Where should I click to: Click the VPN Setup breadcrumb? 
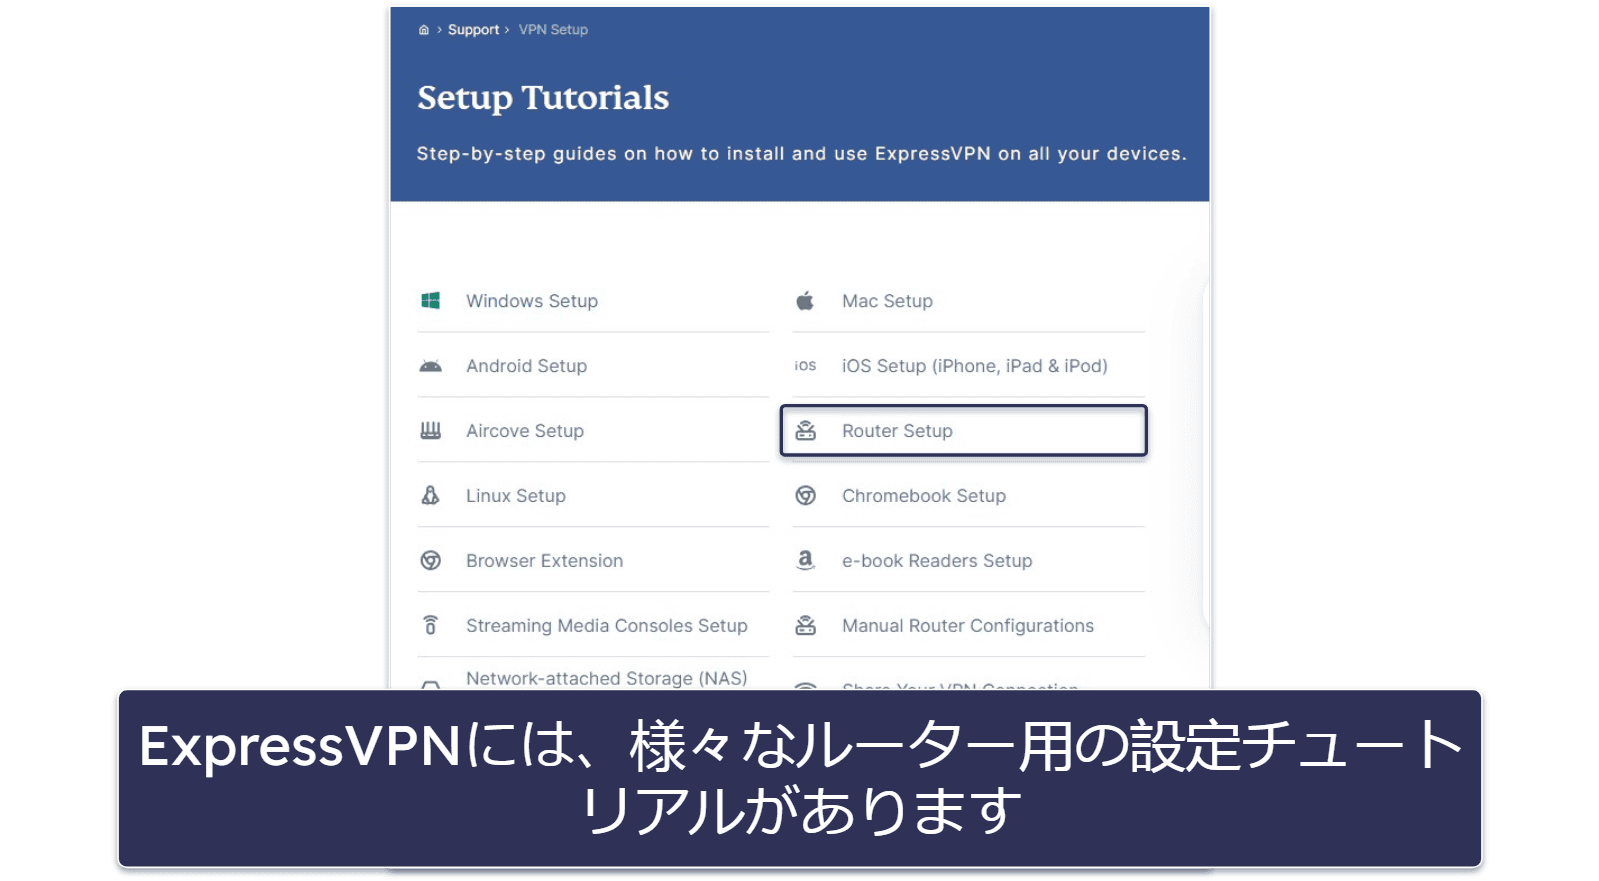point(553,30)
